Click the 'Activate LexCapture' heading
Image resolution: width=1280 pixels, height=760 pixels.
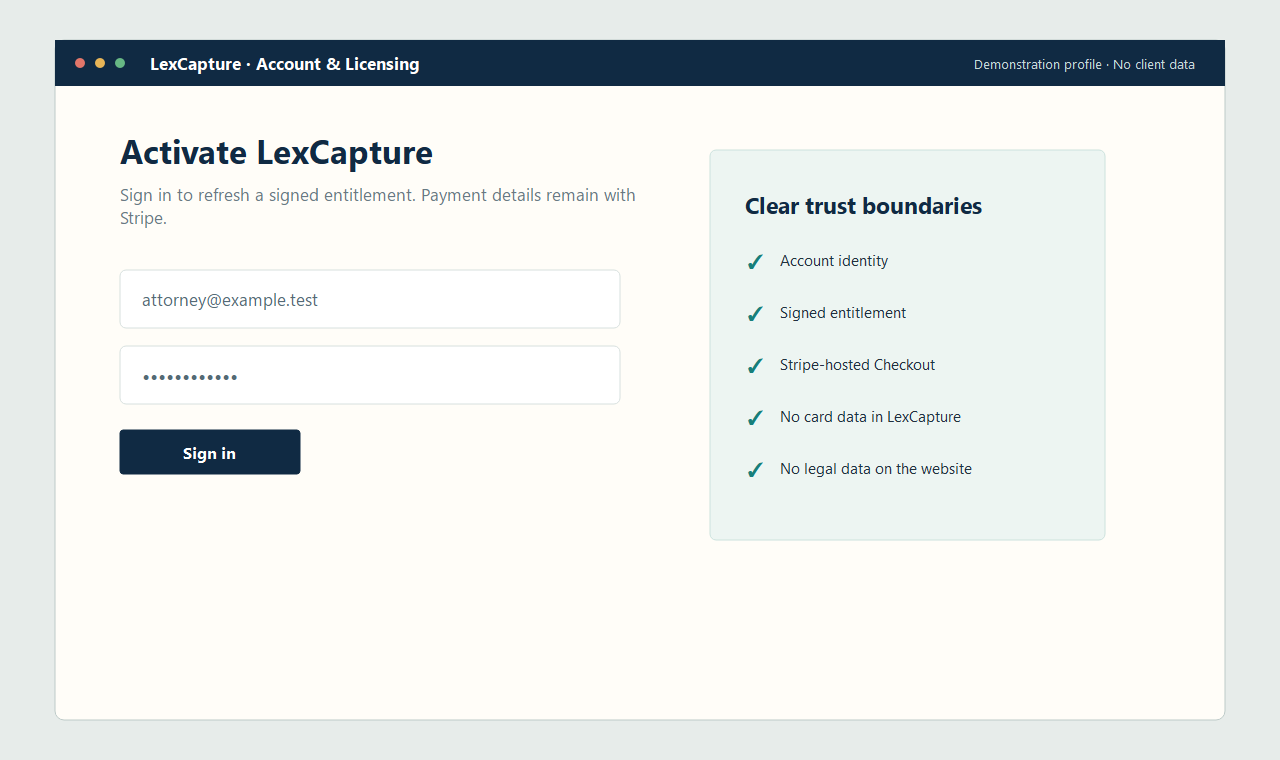click(x=277, y=153)
